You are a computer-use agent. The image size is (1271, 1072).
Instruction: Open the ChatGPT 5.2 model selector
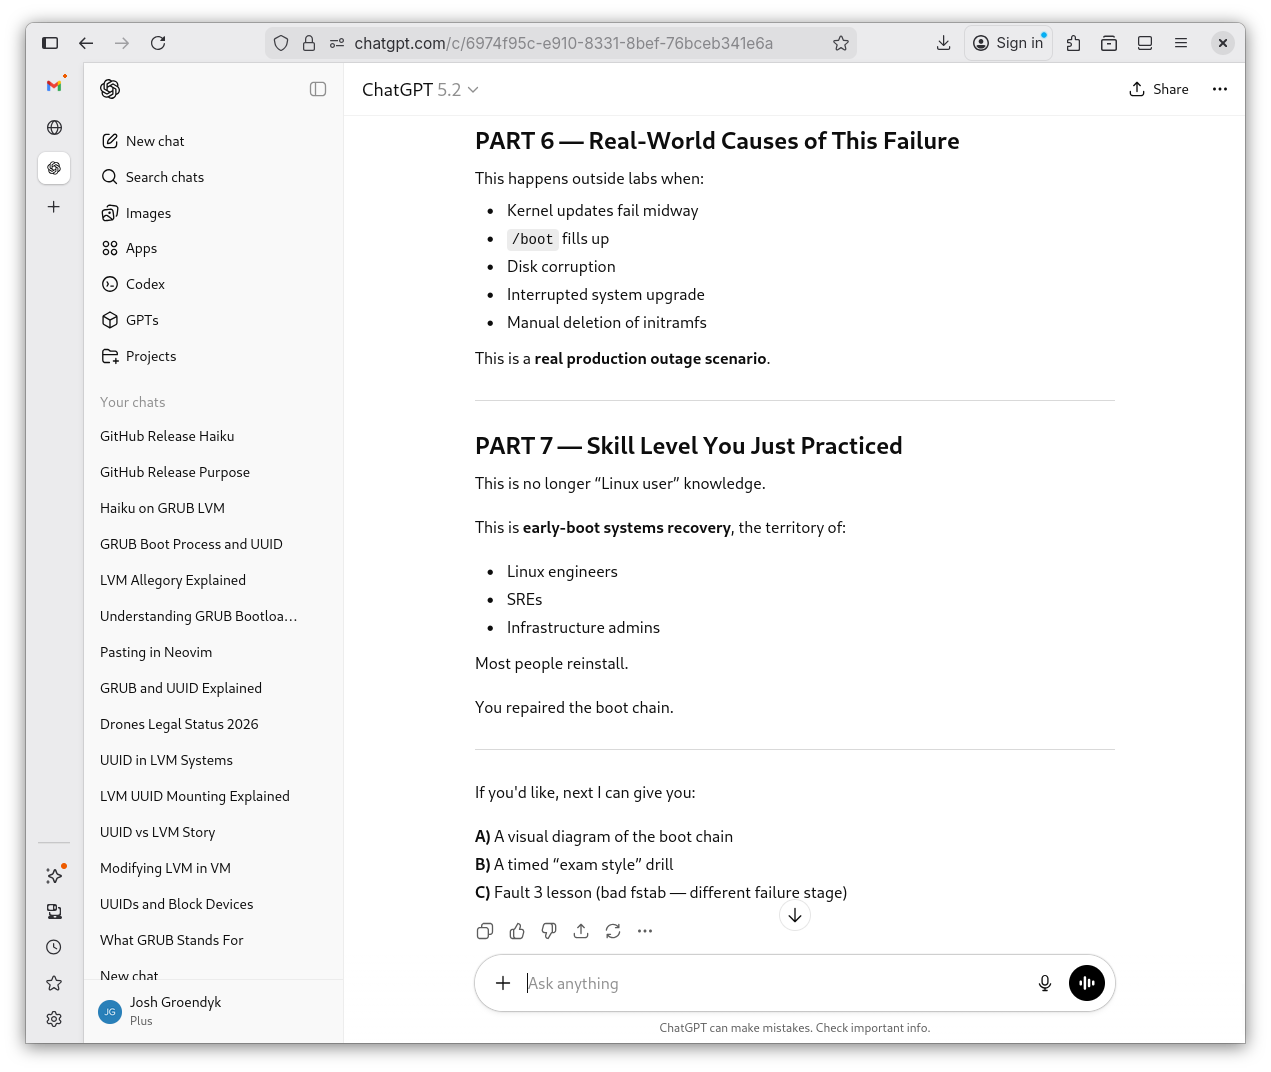coord(420,90)
